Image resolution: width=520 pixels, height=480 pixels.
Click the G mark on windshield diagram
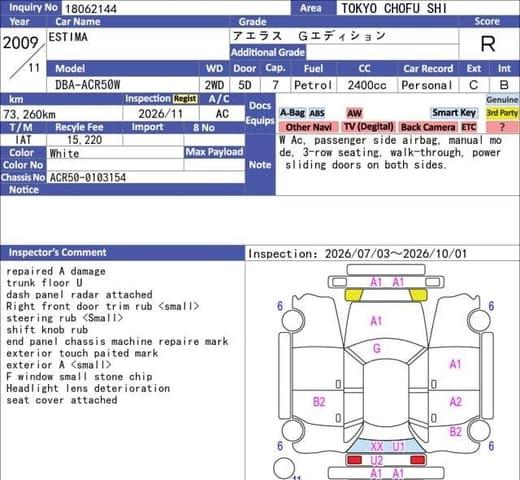[377, 349]
